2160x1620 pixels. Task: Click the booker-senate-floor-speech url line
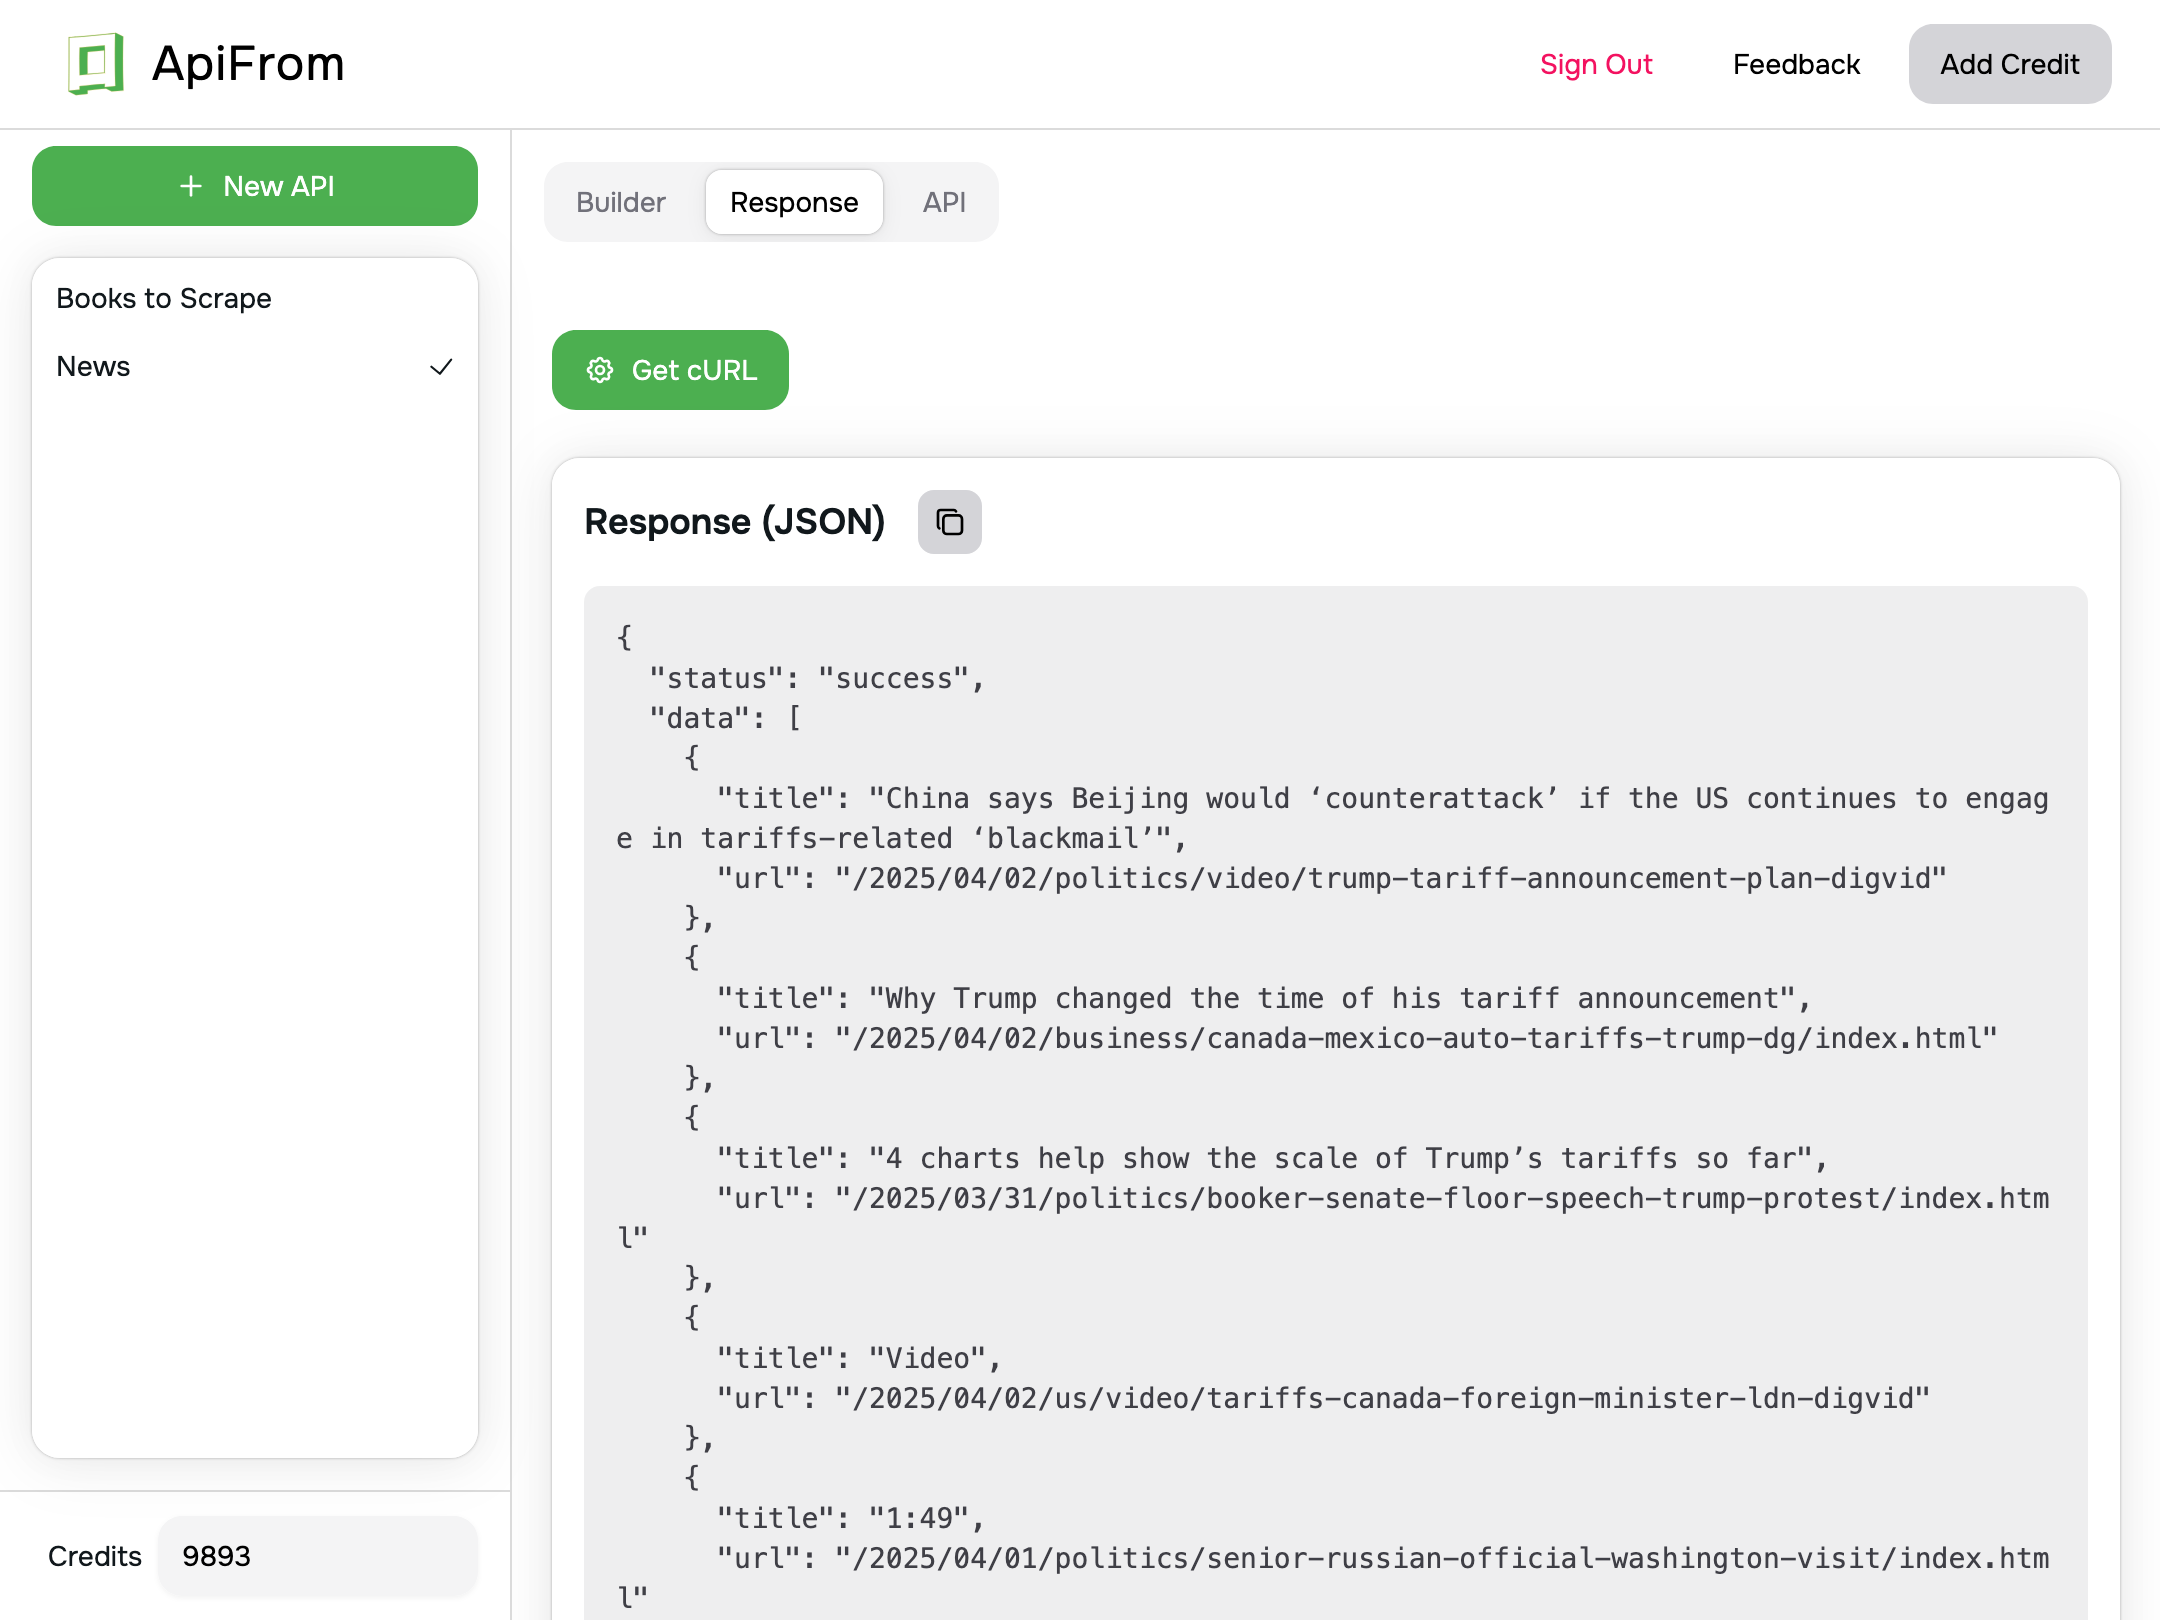1333,1218
